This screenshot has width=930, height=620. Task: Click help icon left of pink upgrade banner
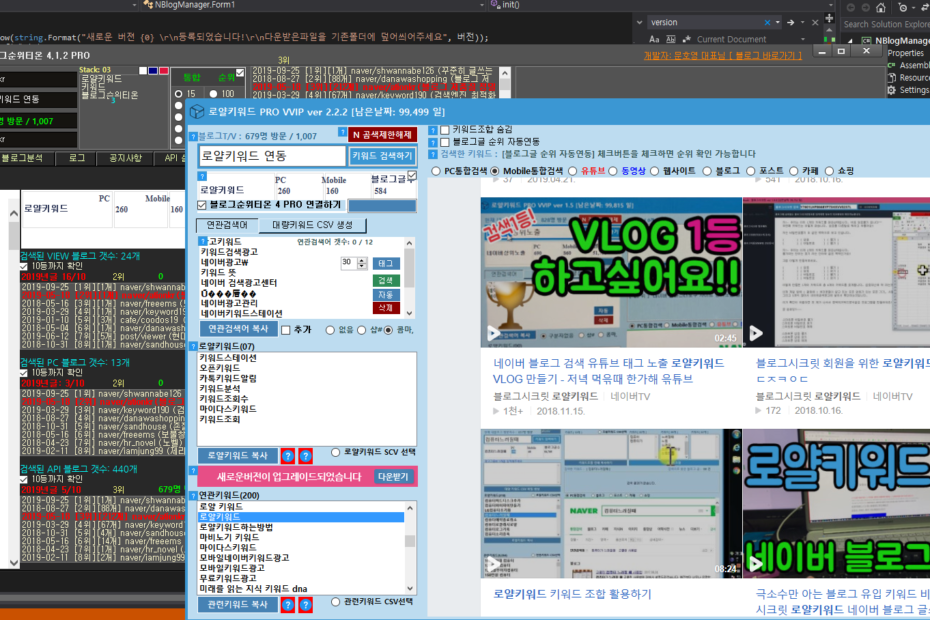coord(193,470)
